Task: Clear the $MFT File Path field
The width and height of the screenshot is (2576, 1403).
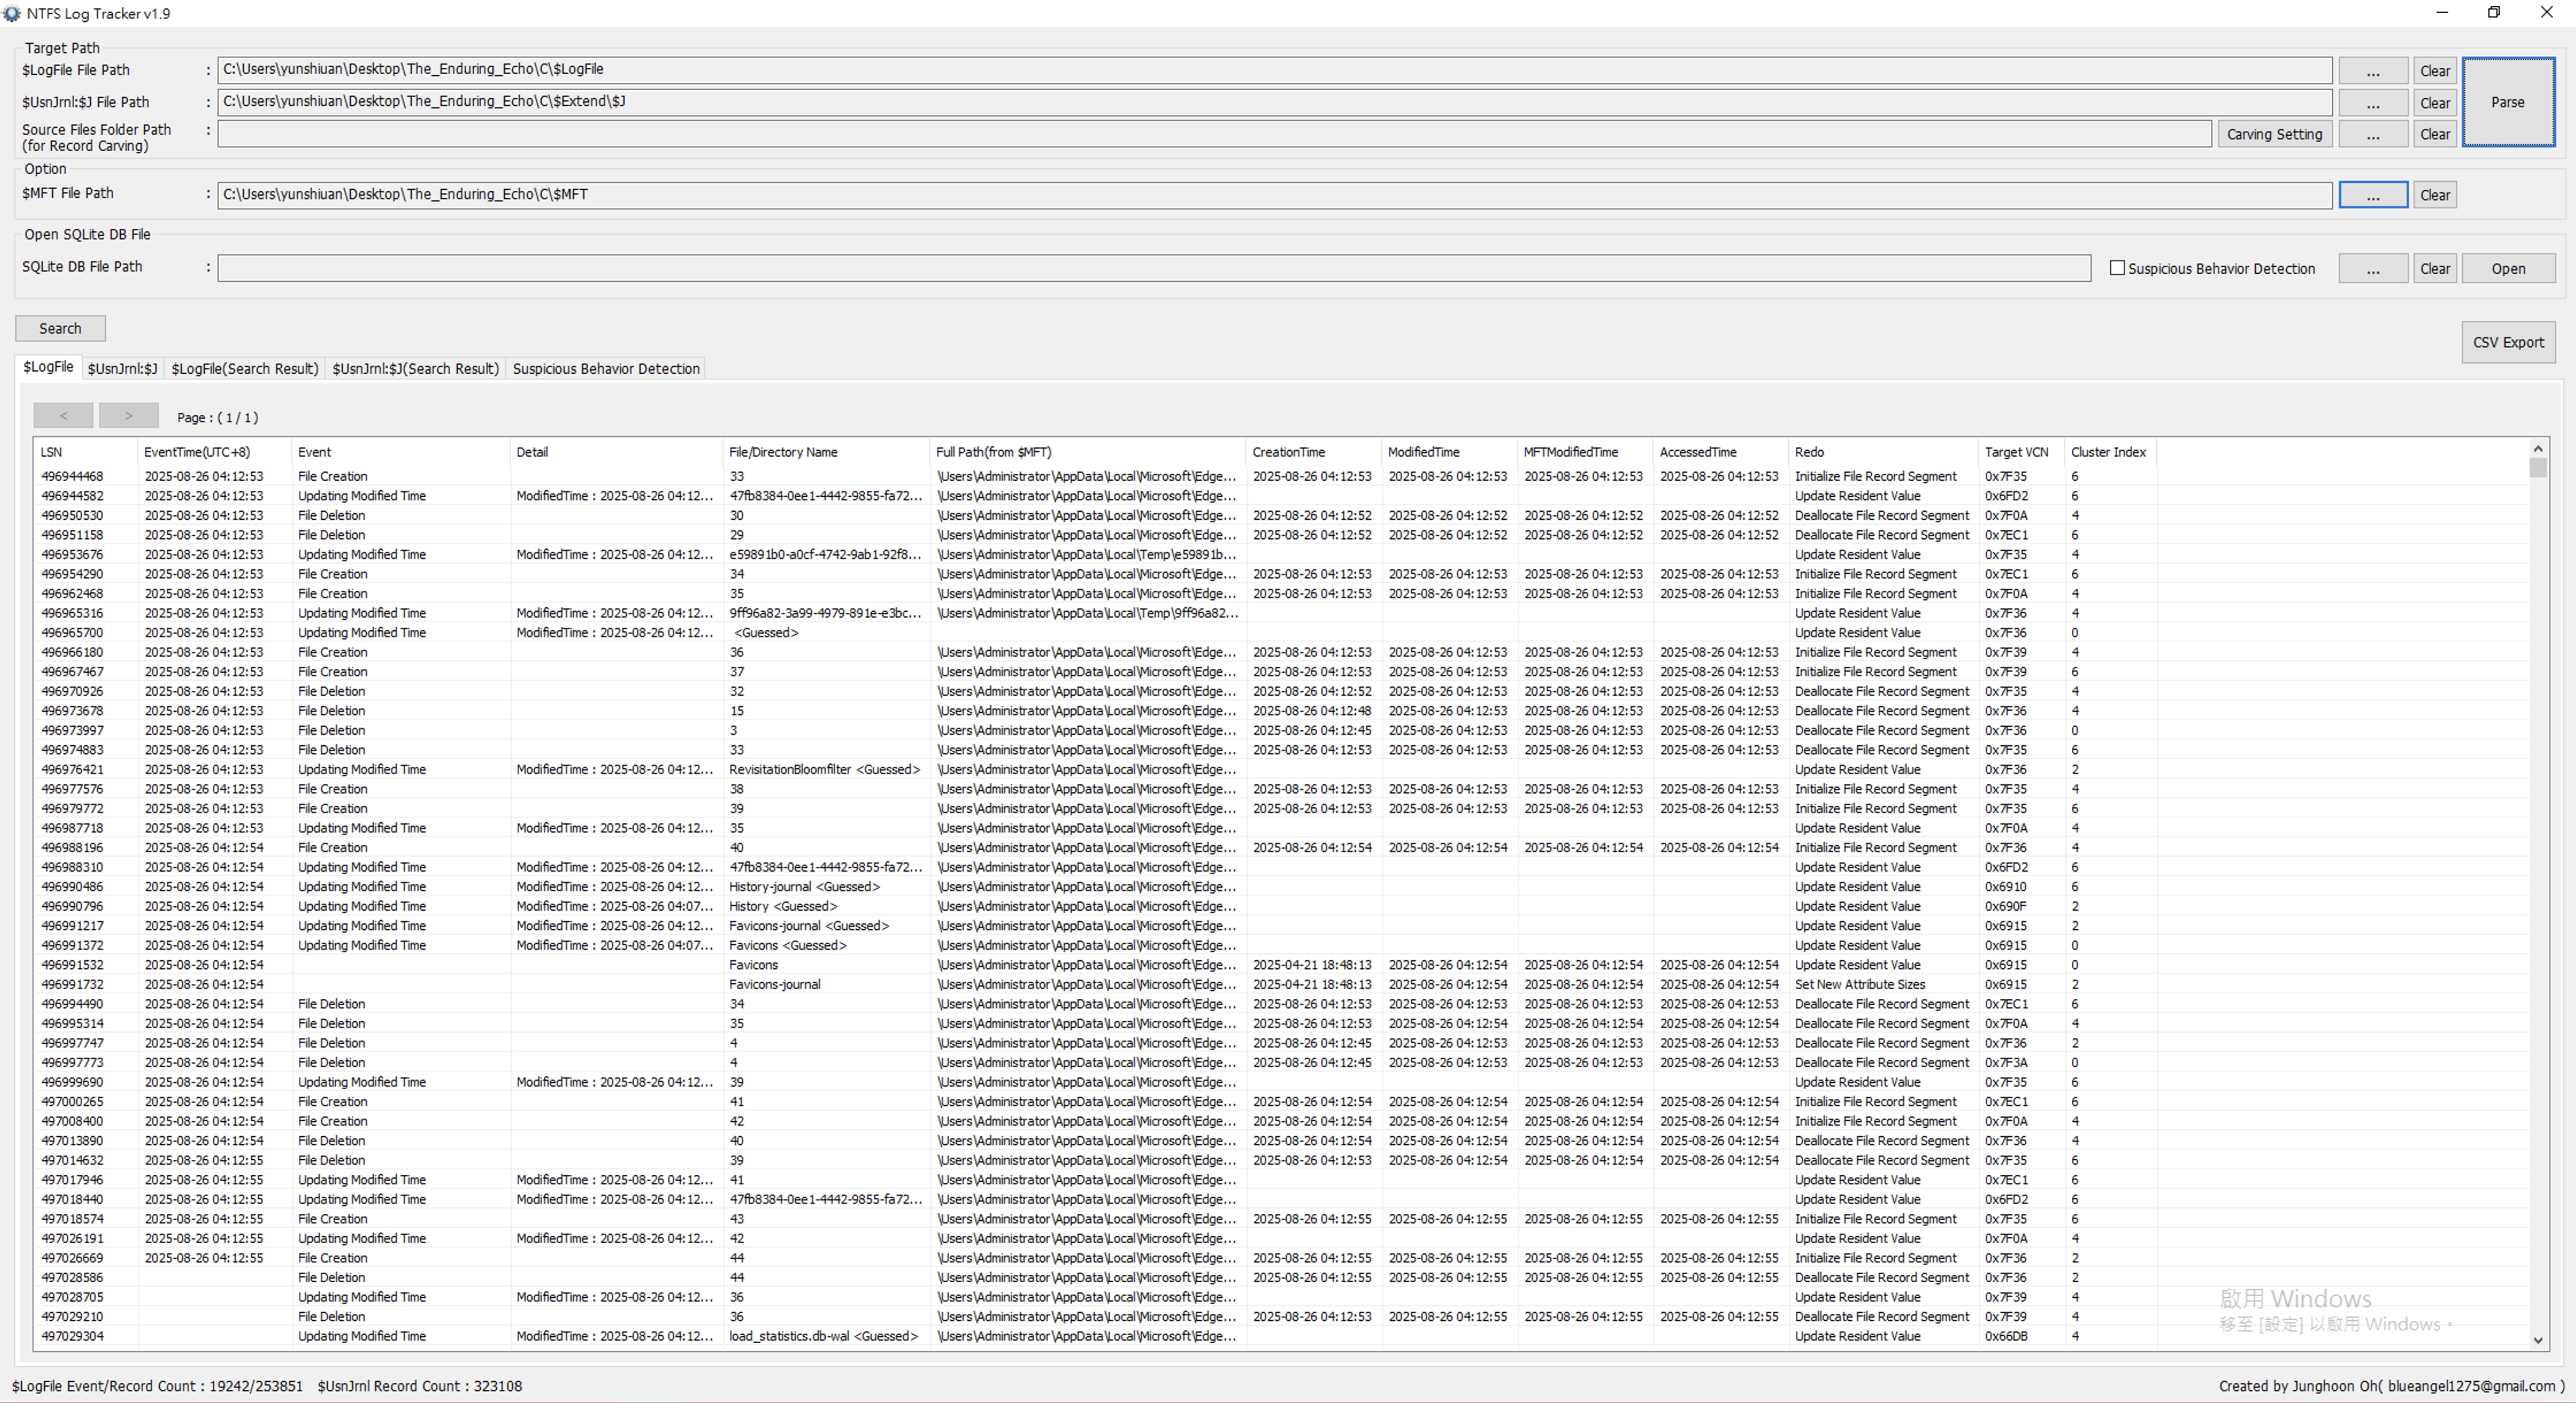Action: click(x=2435, y=195)
